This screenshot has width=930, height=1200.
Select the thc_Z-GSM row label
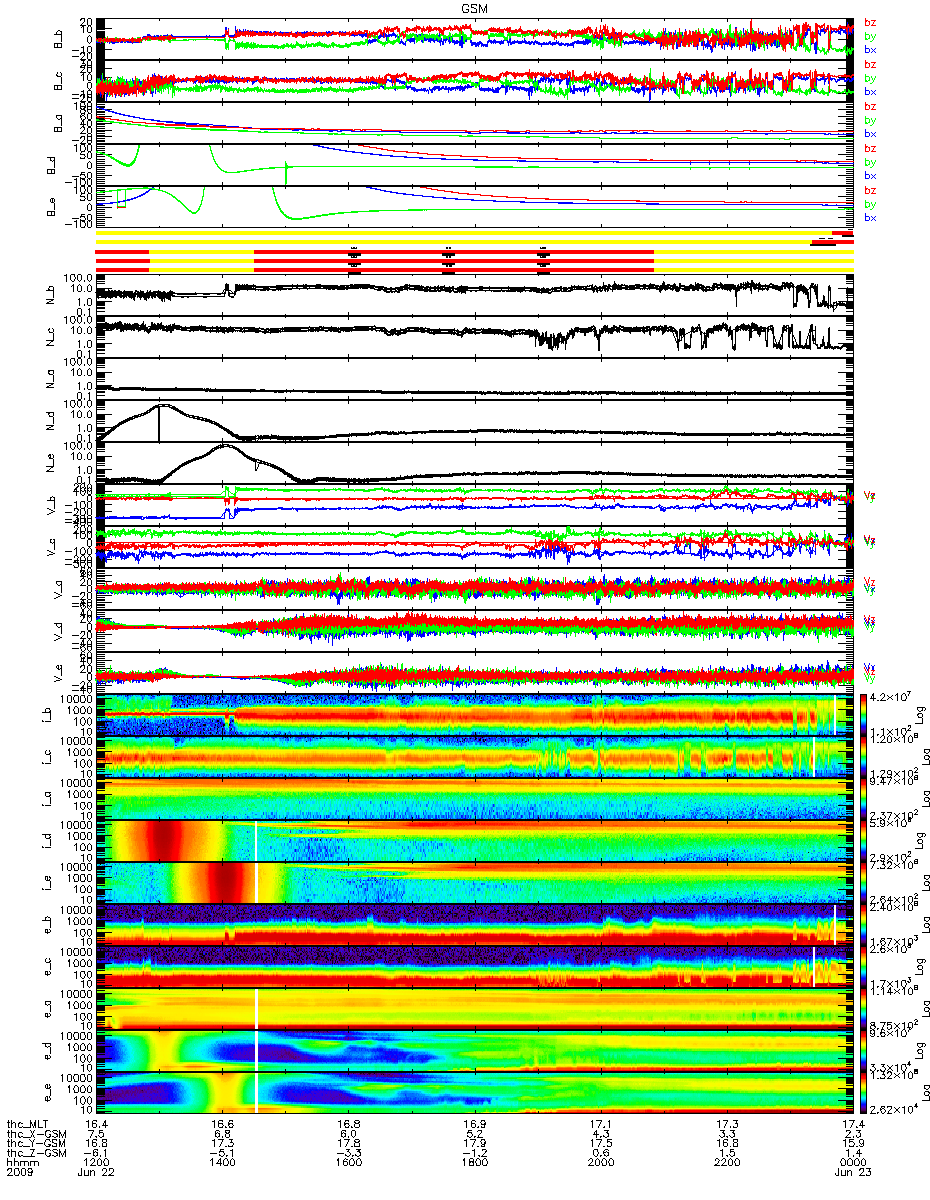(37, 1153)
